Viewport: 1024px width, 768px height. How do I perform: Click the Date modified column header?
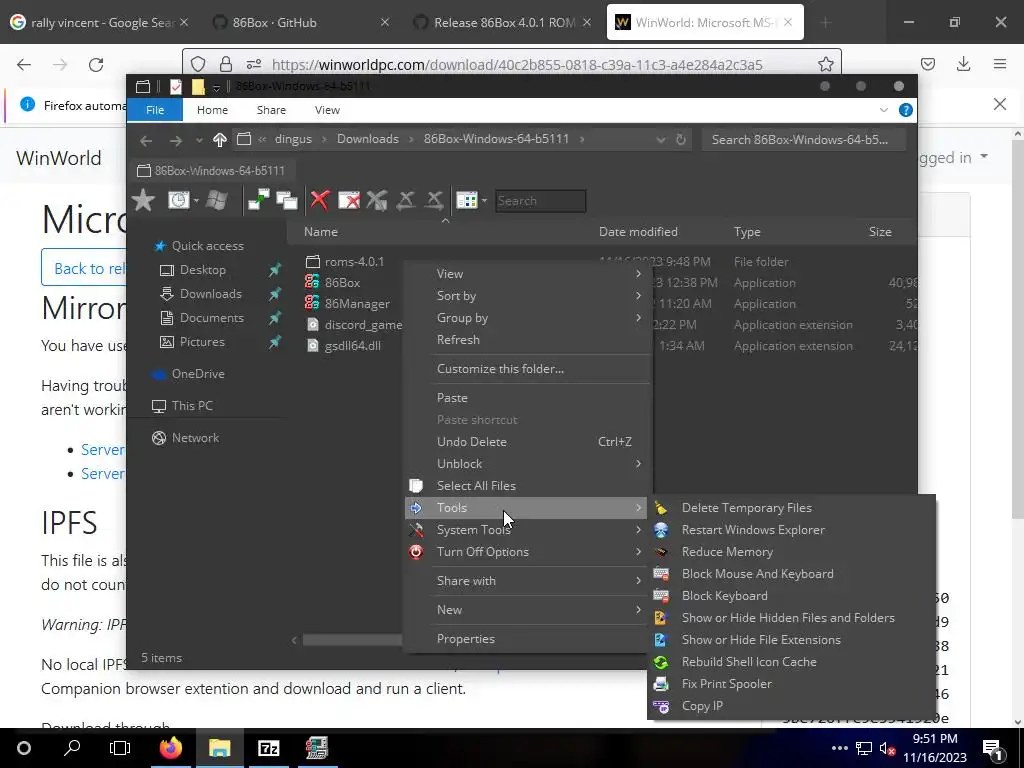pyautogui.click(x=638, y=232)
